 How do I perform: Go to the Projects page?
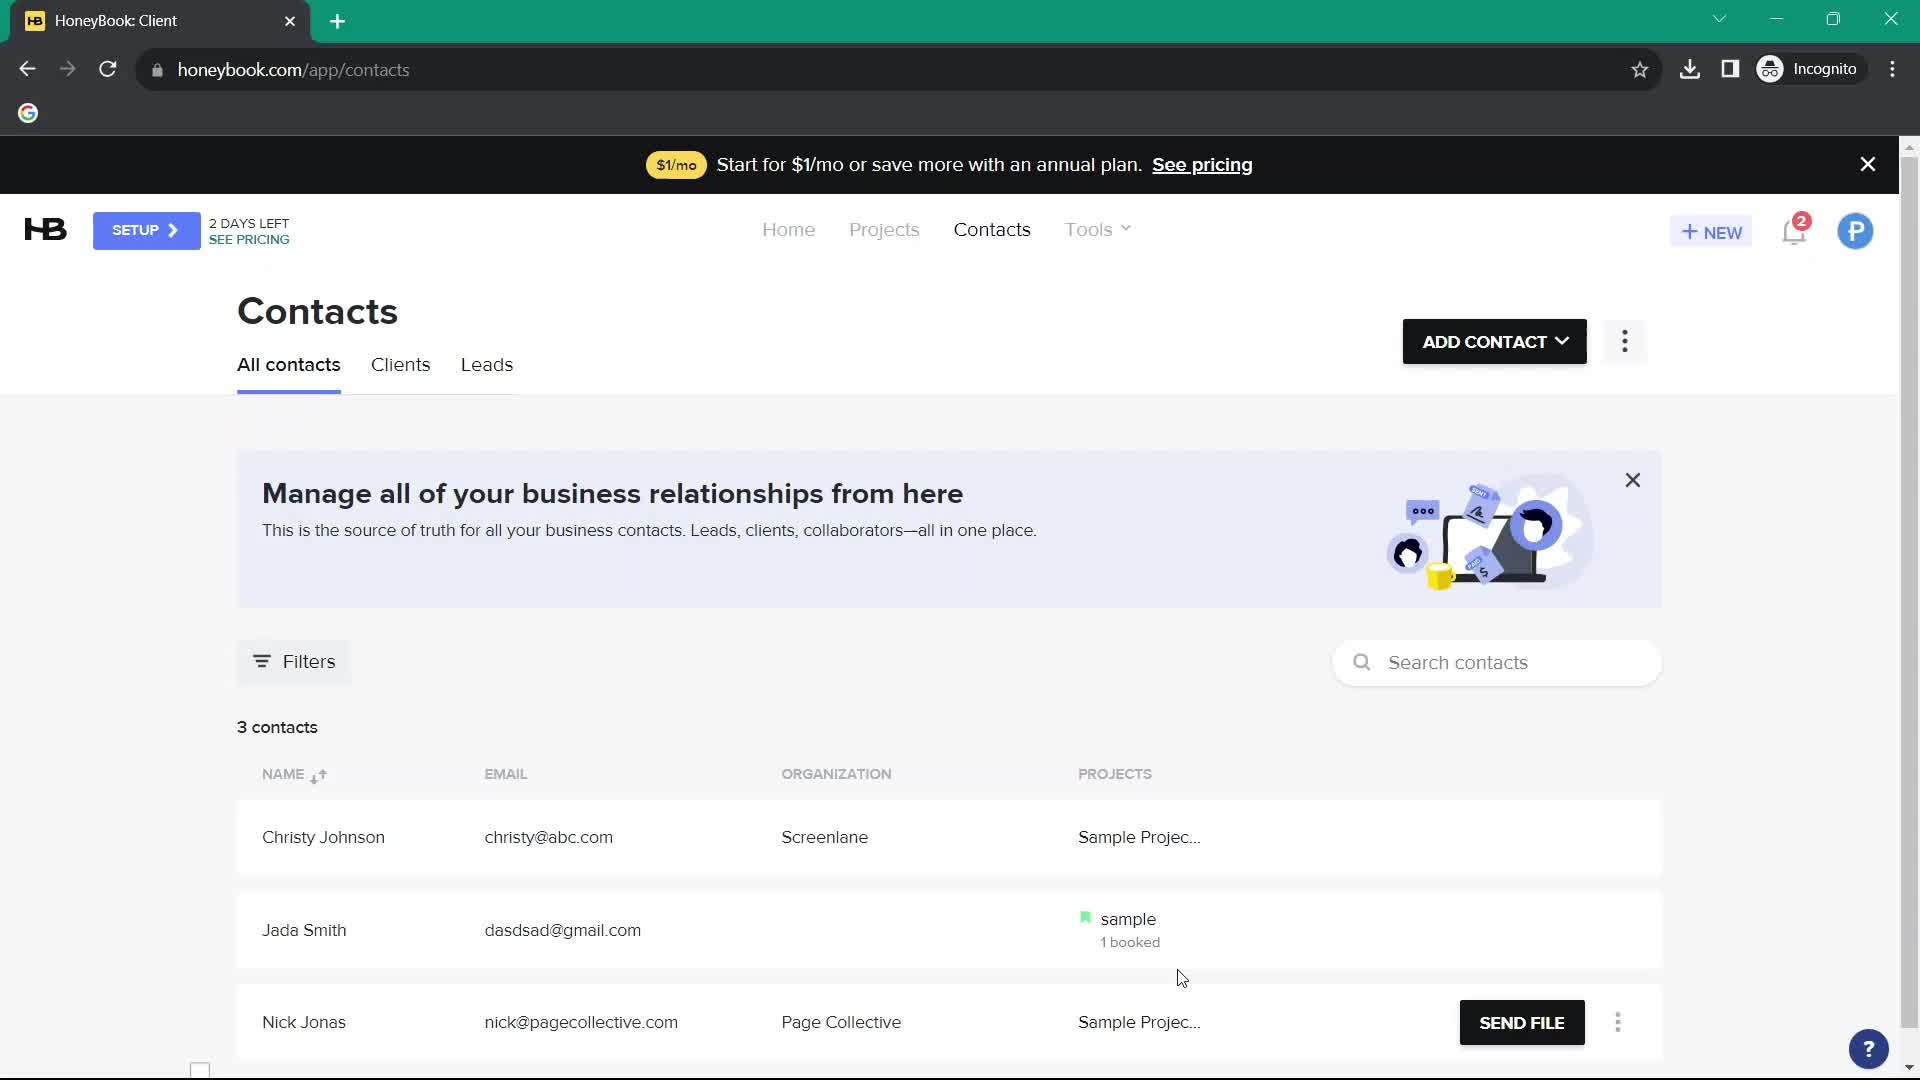[x=884, y=230]
